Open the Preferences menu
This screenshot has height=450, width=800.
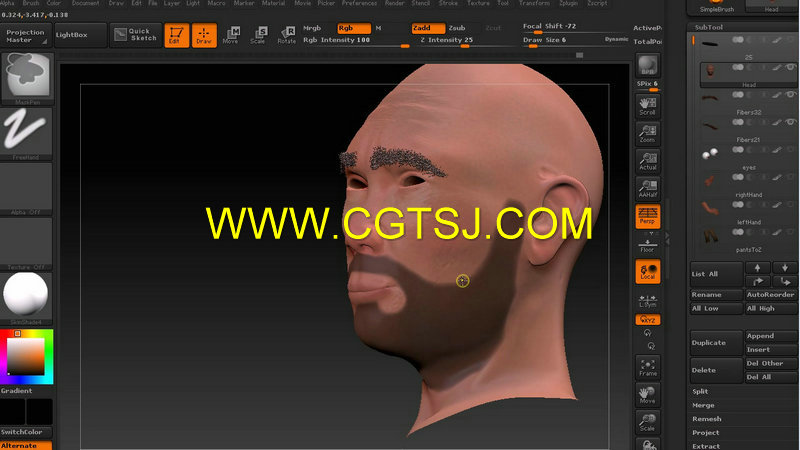(x=359, y=3)
